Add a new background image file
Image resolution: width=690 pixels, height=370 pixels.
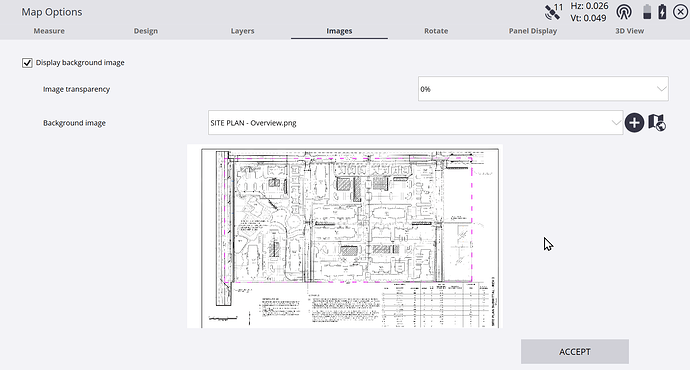(x=634, y=123)
